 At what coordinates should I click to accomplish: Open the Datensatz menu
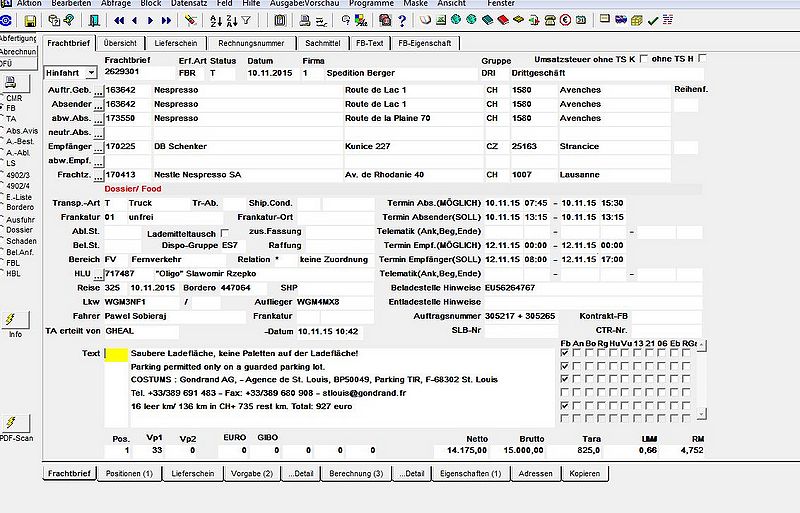point(189,3)
